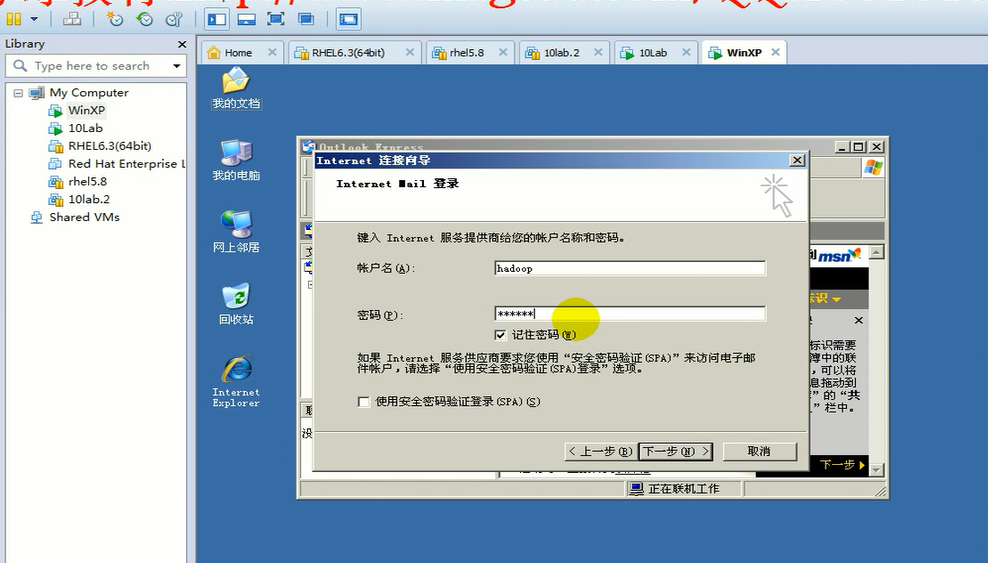Click the Windows flag logo in Outlook Express
The width and height of the screenshot is (988, 563).
(x=873, y=168)
